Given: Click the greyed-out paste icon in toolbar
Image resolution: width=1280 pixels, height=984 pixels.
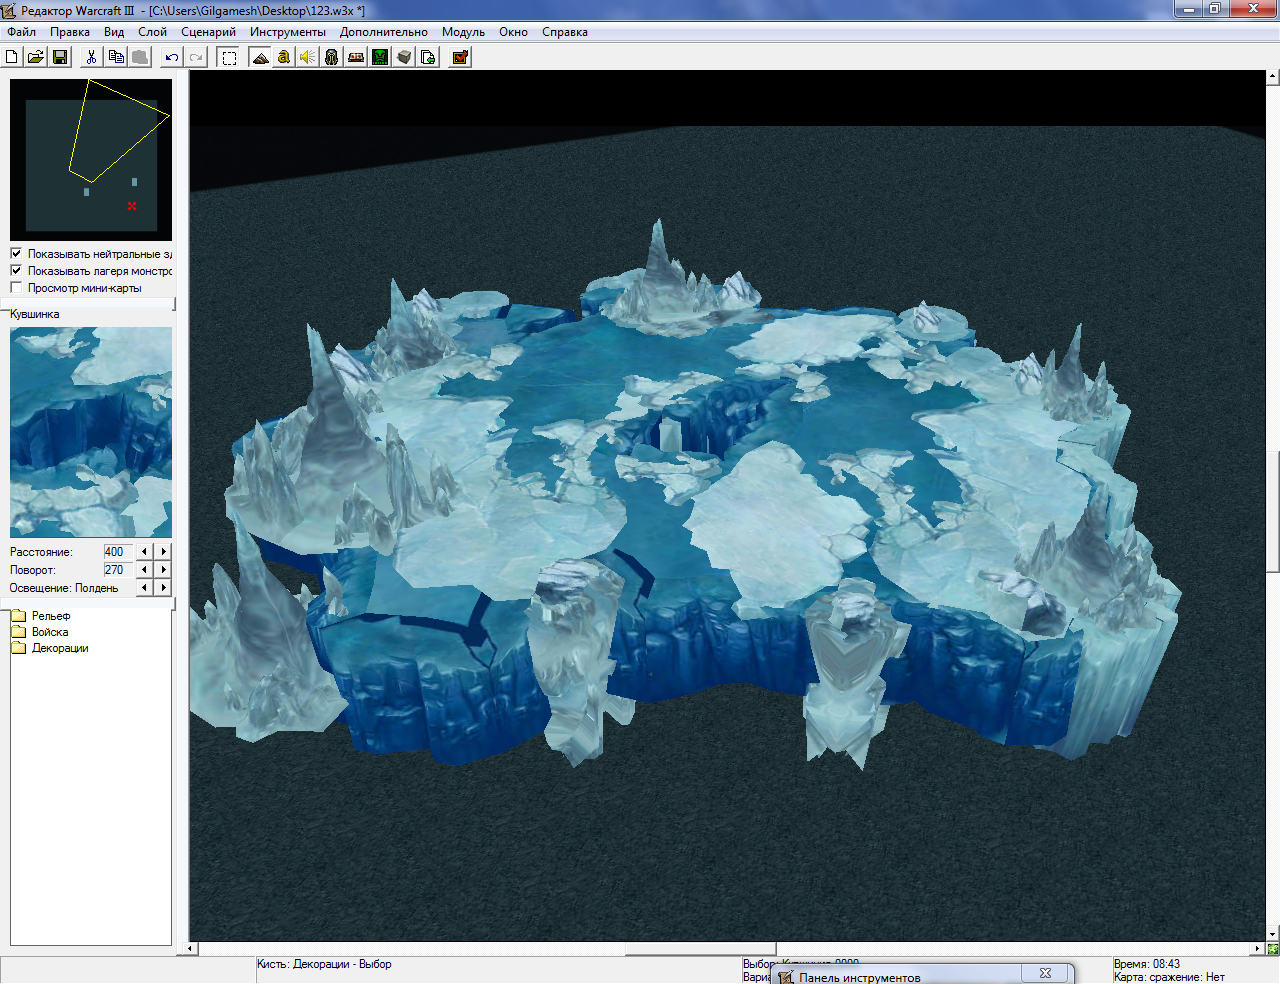Looking at the screenshot, I should [140, 57].
